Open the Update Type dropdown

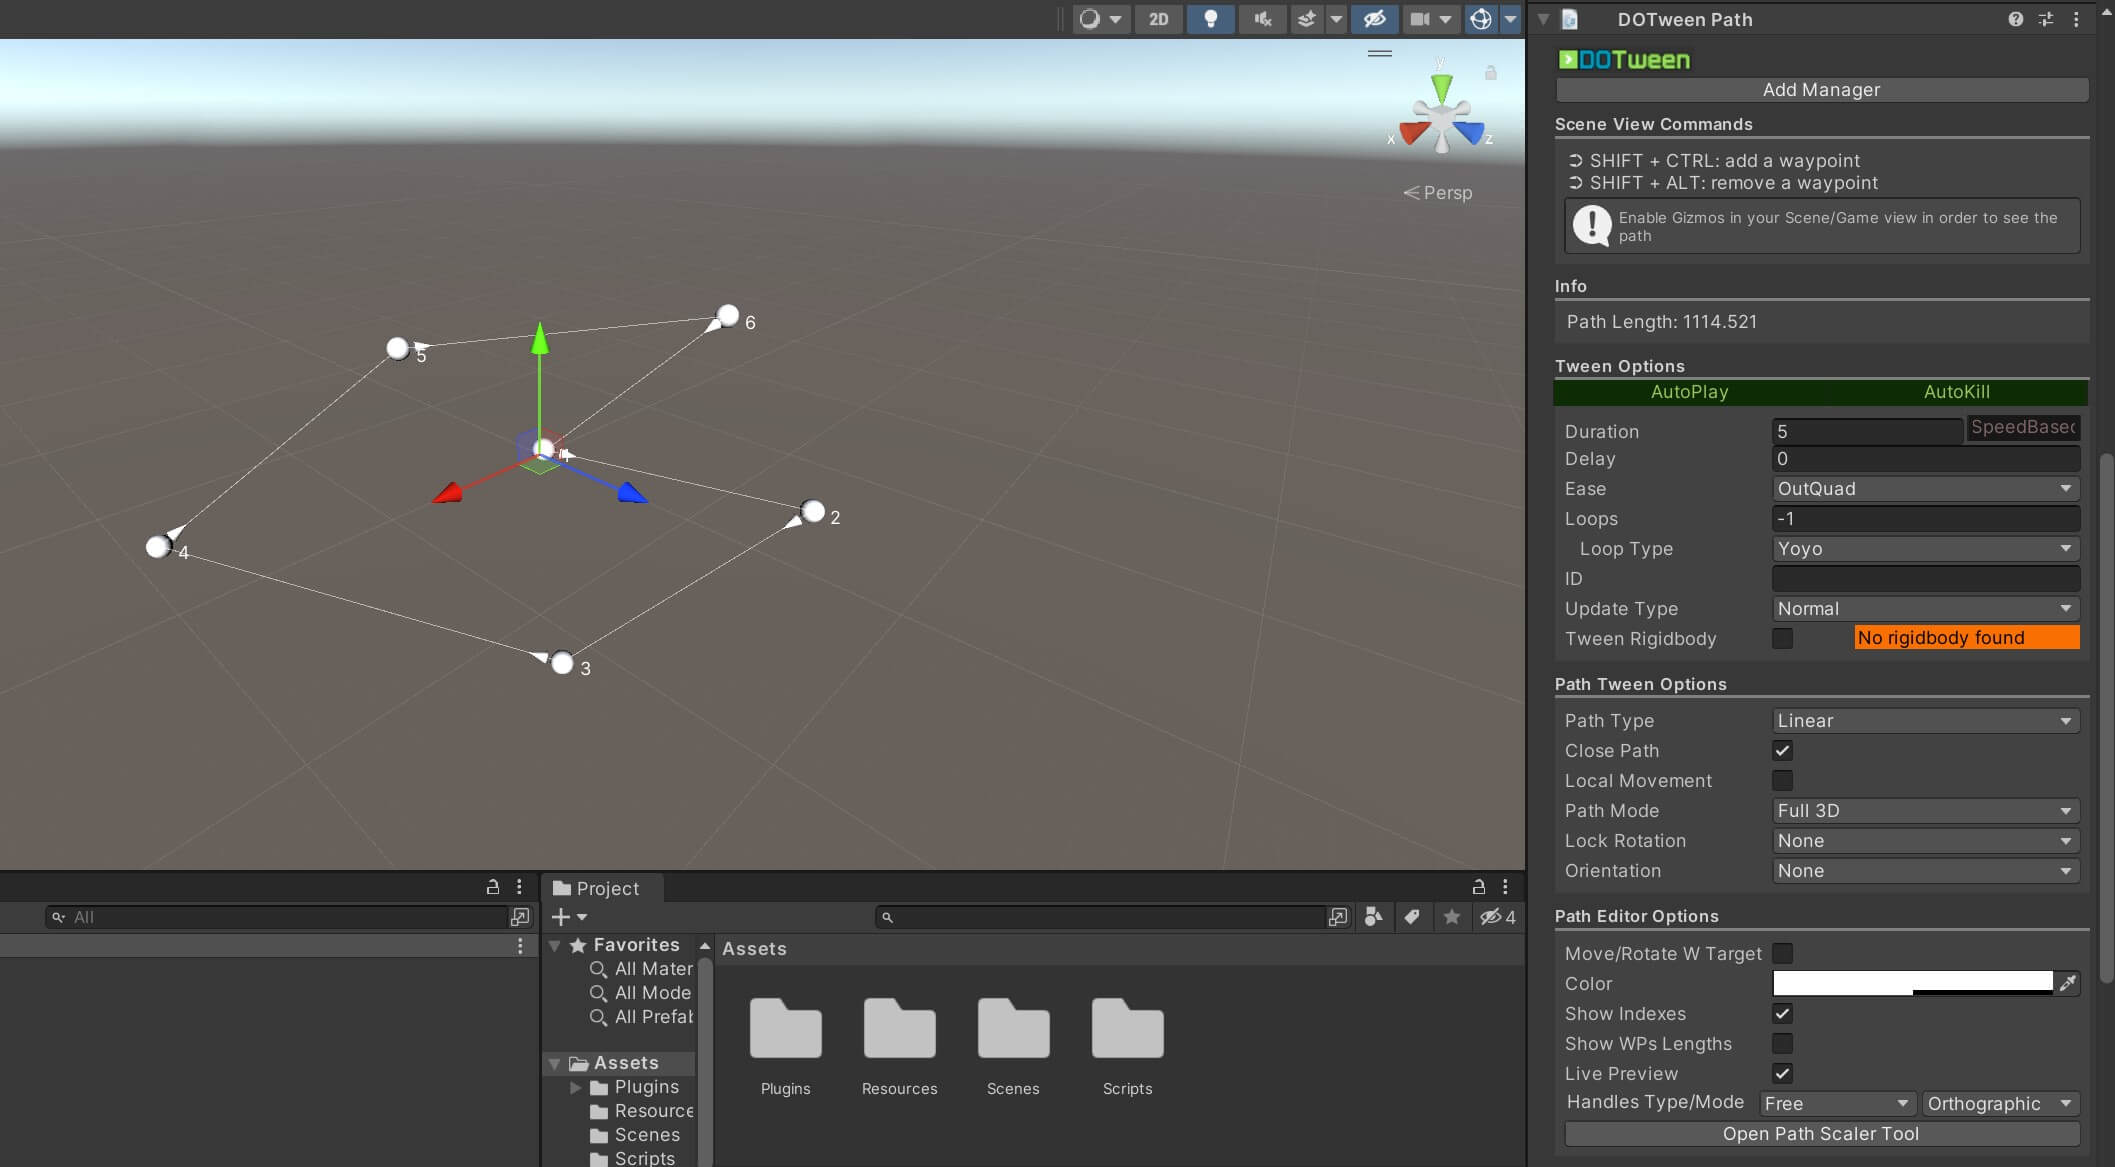(x=1925, y=608)
